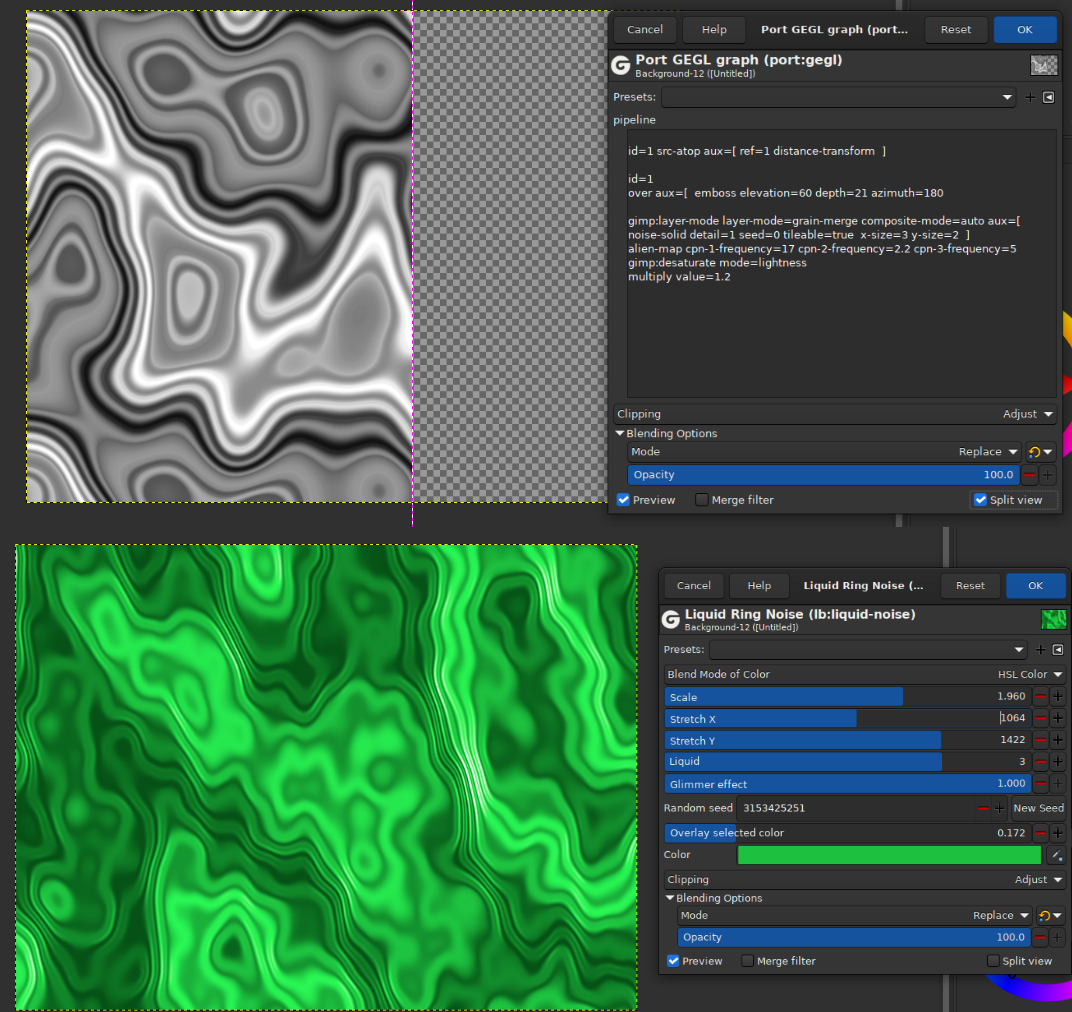This screenshot has height=1012, width=1072.
Task: Click the Stretch Y slider
Action: [847, 741]
